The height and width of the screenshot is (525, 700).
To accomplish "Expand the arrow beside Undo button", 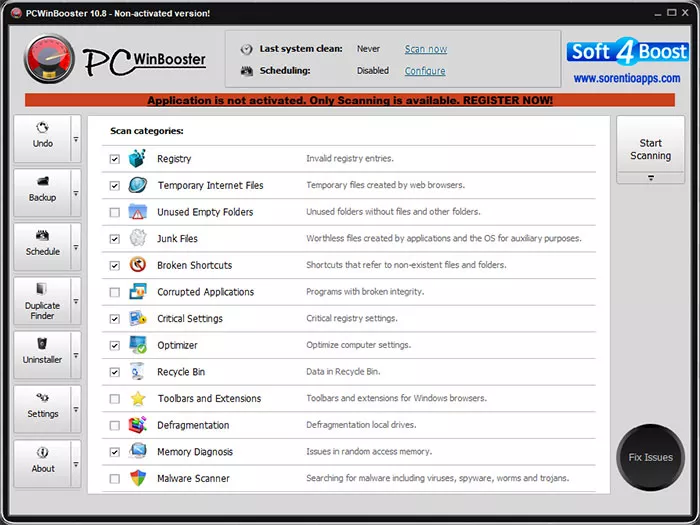I will (x=76, y=139).
